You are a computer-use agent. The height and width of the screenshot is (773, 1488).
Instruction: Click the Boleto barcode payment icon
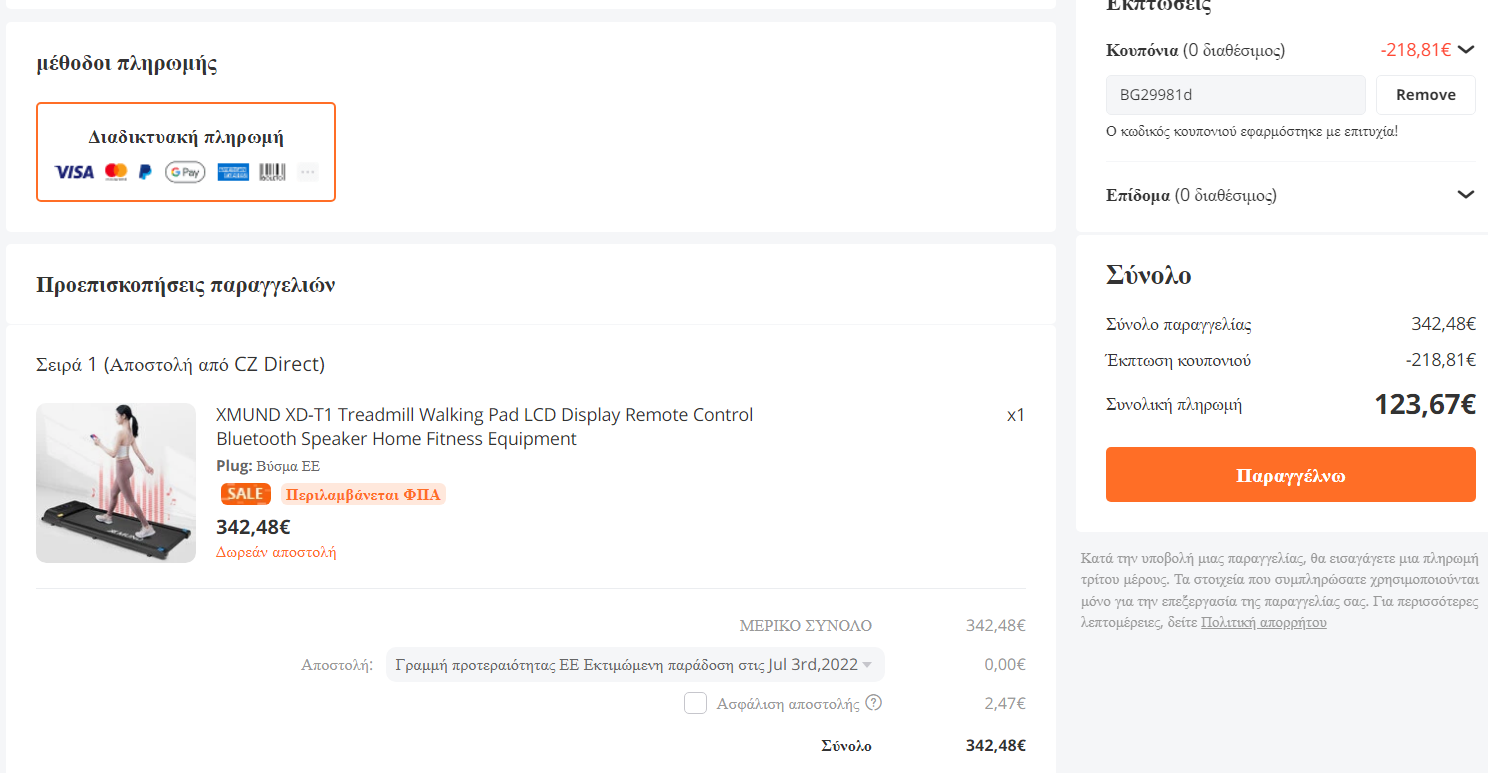coord(272,172)
